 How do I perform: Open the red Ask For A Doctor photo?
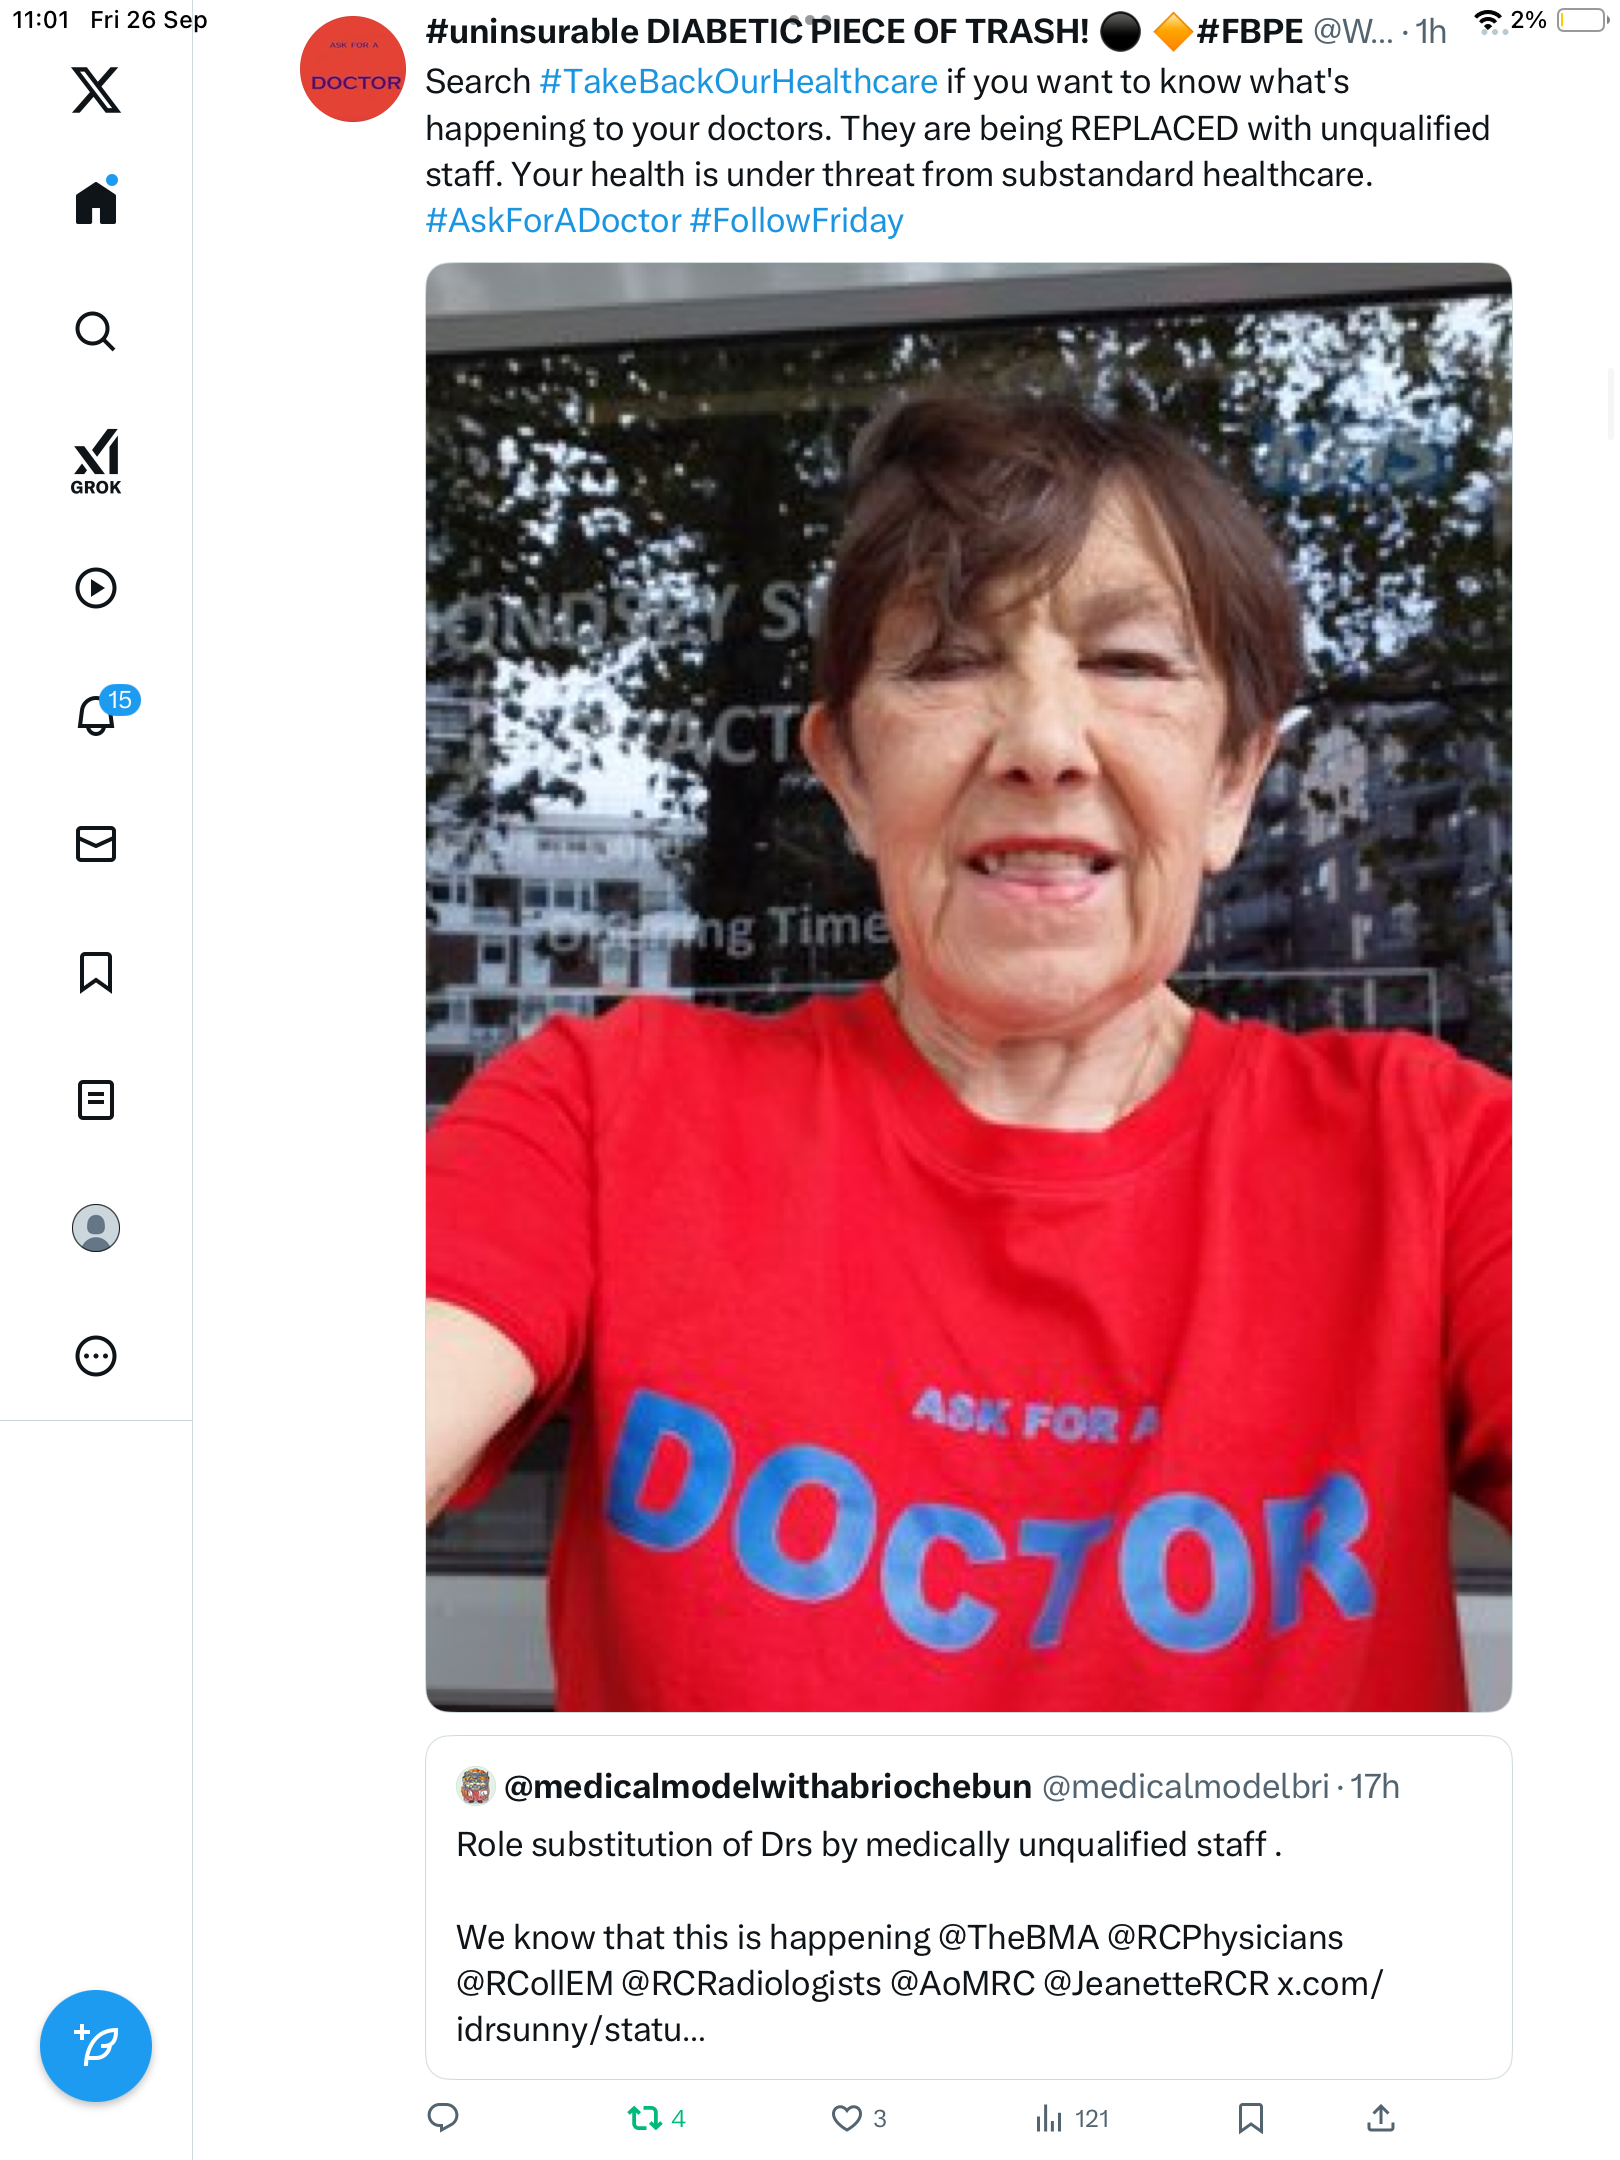pos(968,987)
